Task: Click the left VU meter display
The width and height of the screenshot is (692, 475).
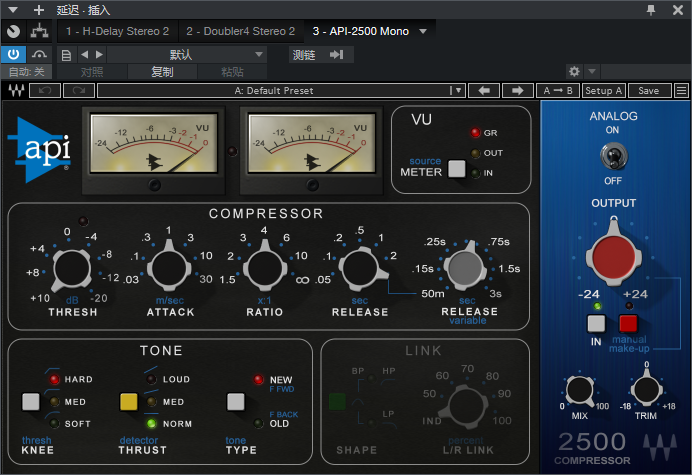Action: point(154,143)
